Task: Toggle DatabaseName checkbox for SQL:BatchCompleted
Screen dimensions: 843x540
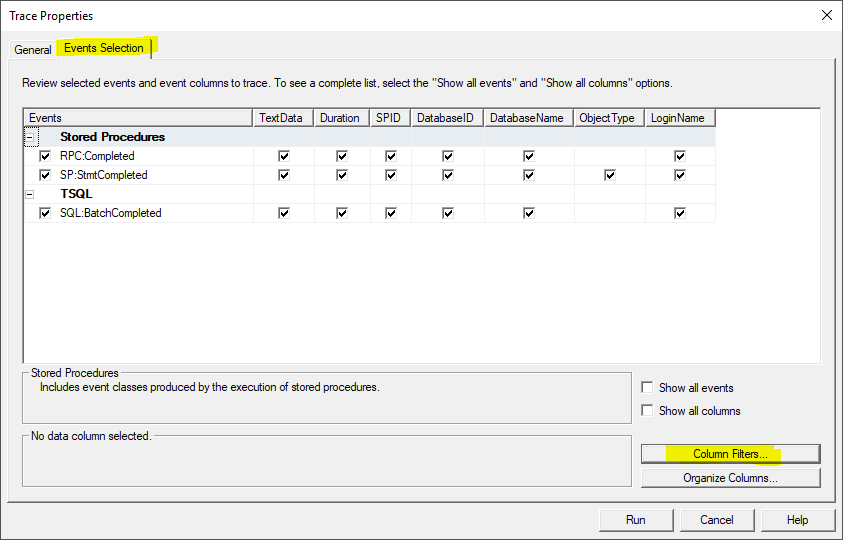Action: click(x=529, y=213)
